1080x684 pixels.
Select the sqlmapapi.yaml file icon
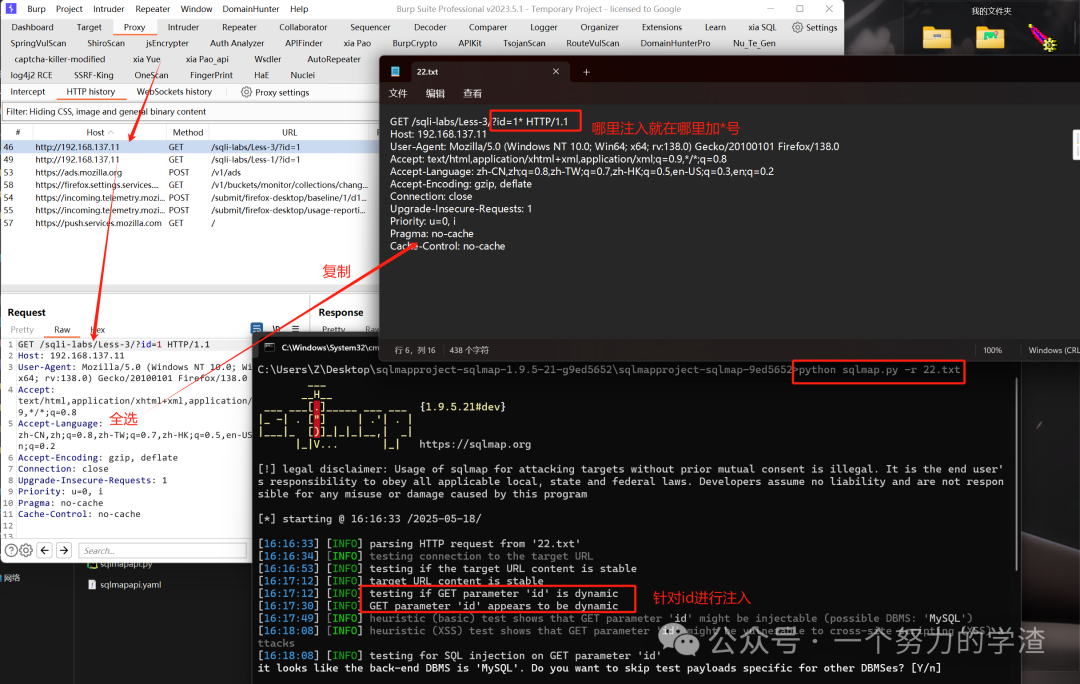point(92,585)
